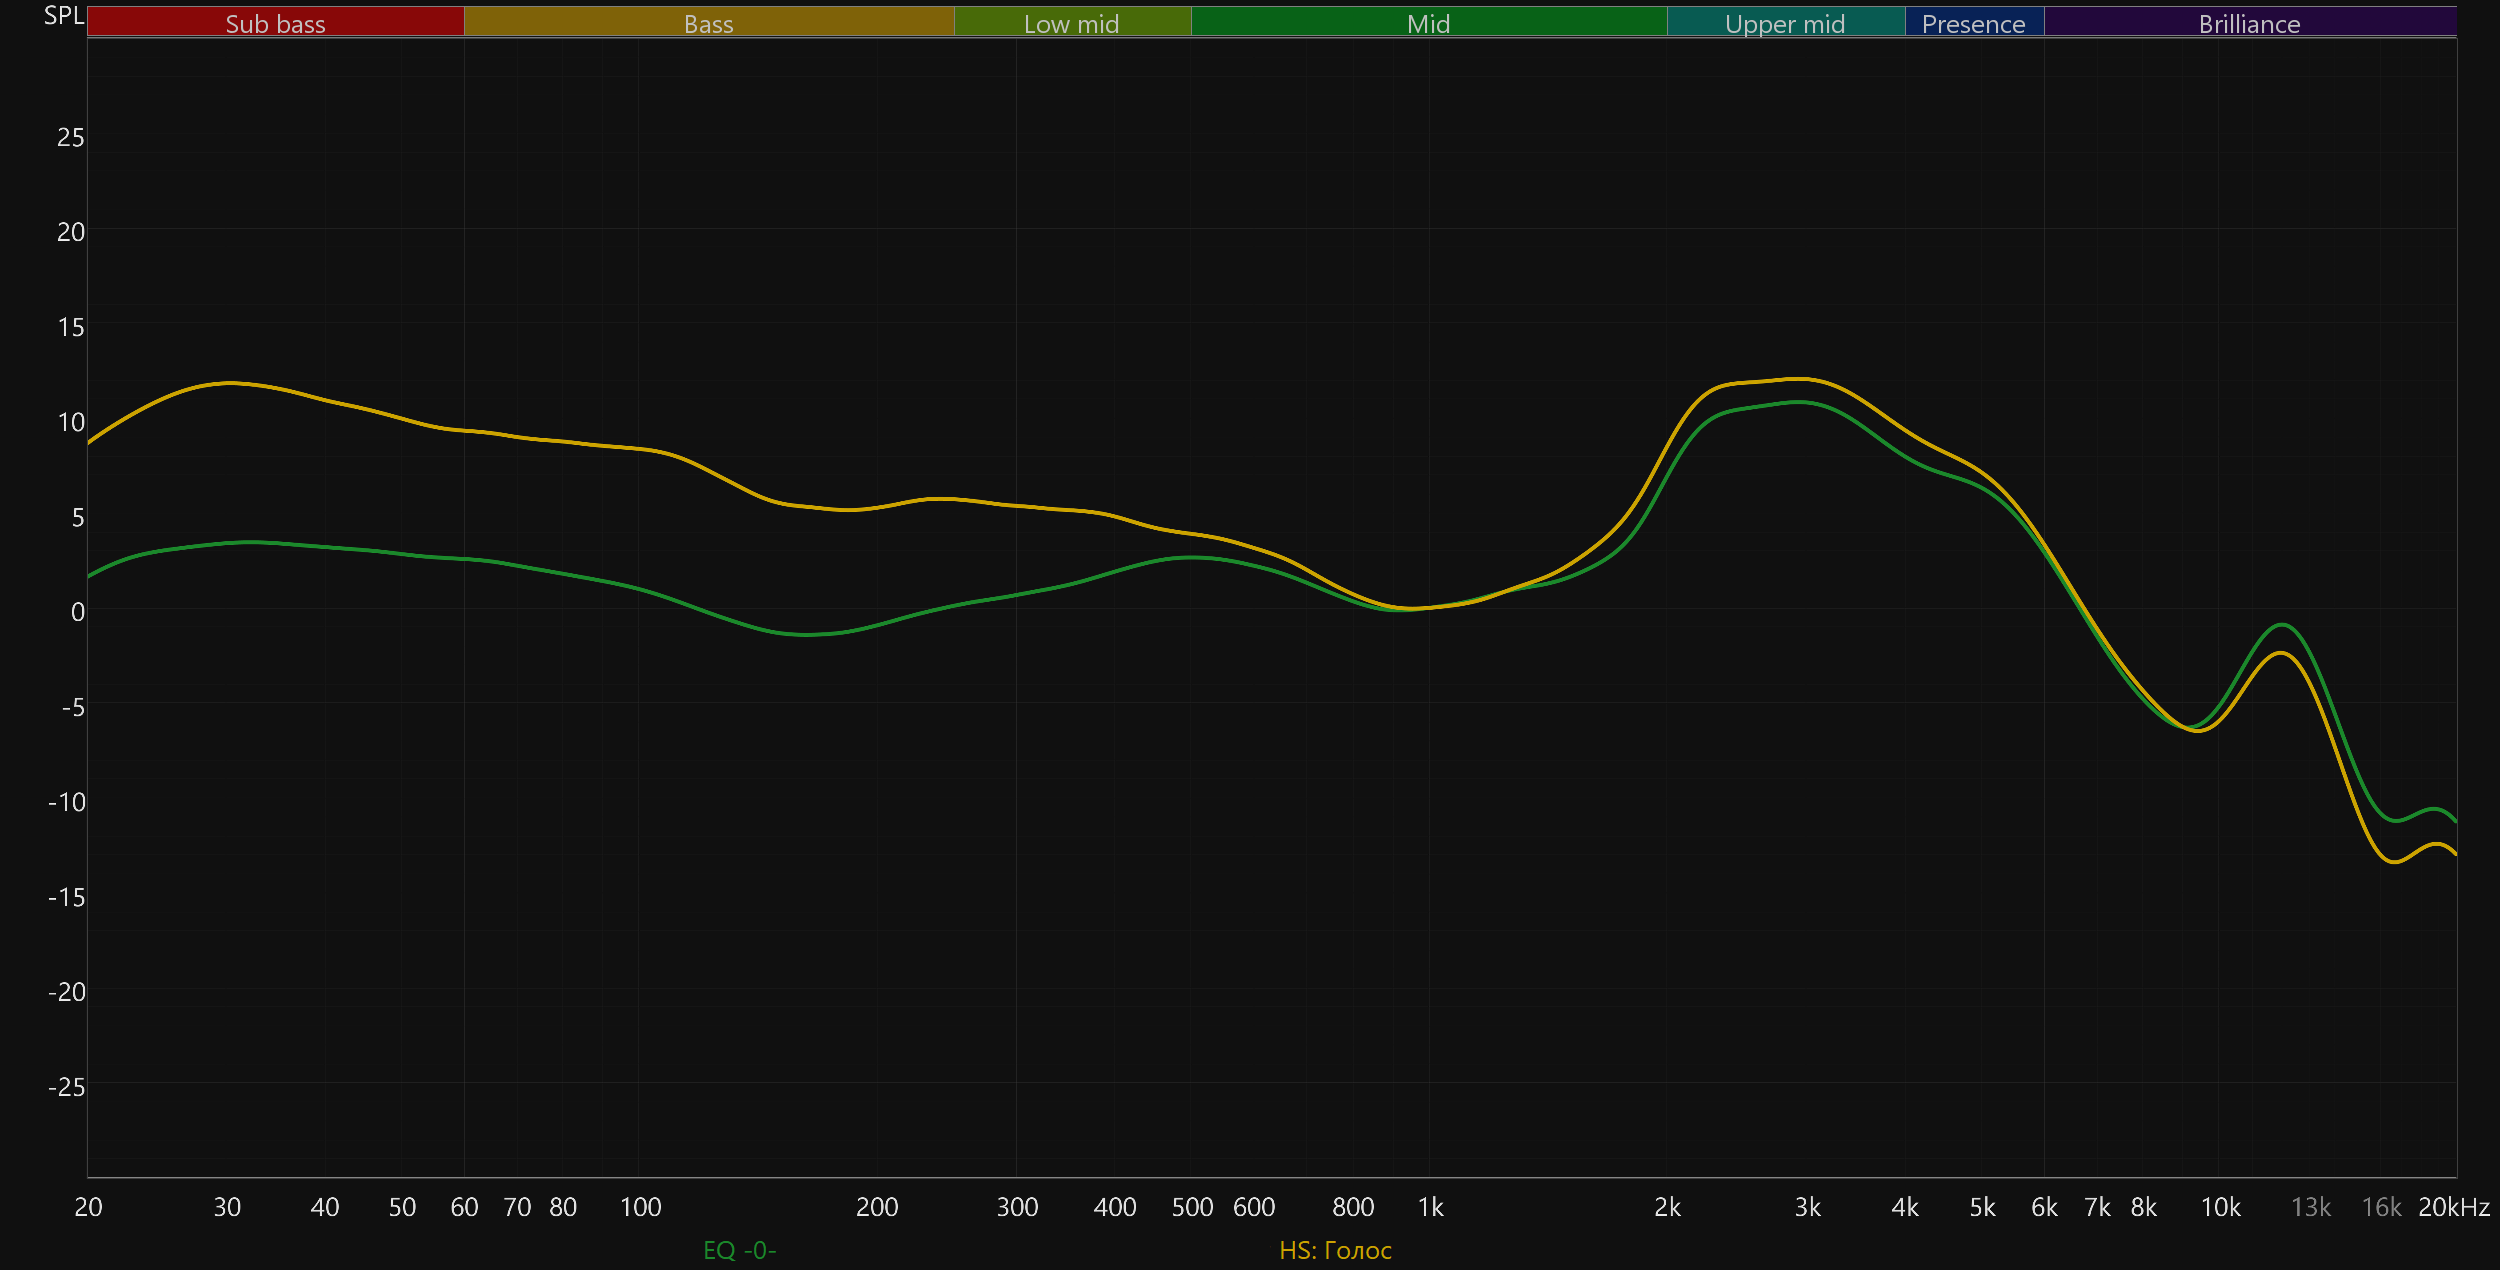The image size is (2500, 1270).
Task: Click the SPL axis title
Action: point(64,16)
